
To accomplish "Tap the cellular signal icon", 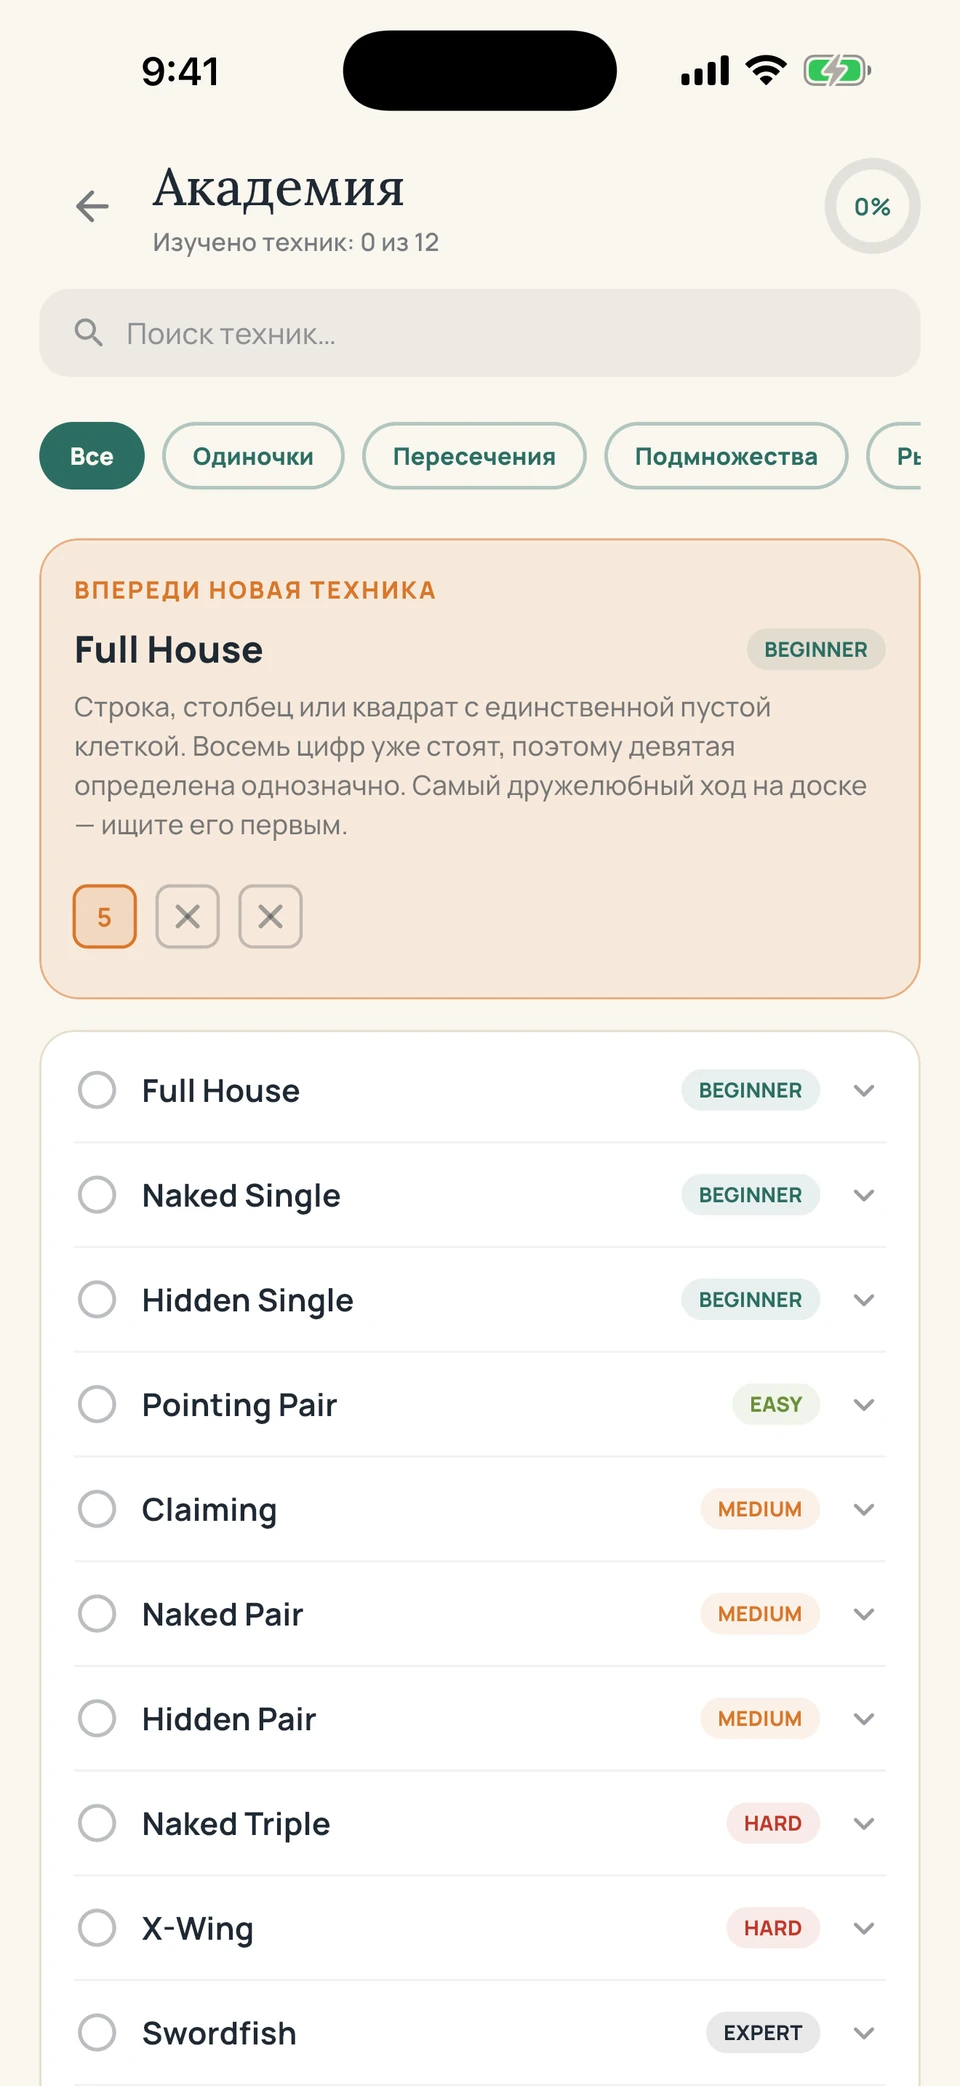I will coord(705,71).
